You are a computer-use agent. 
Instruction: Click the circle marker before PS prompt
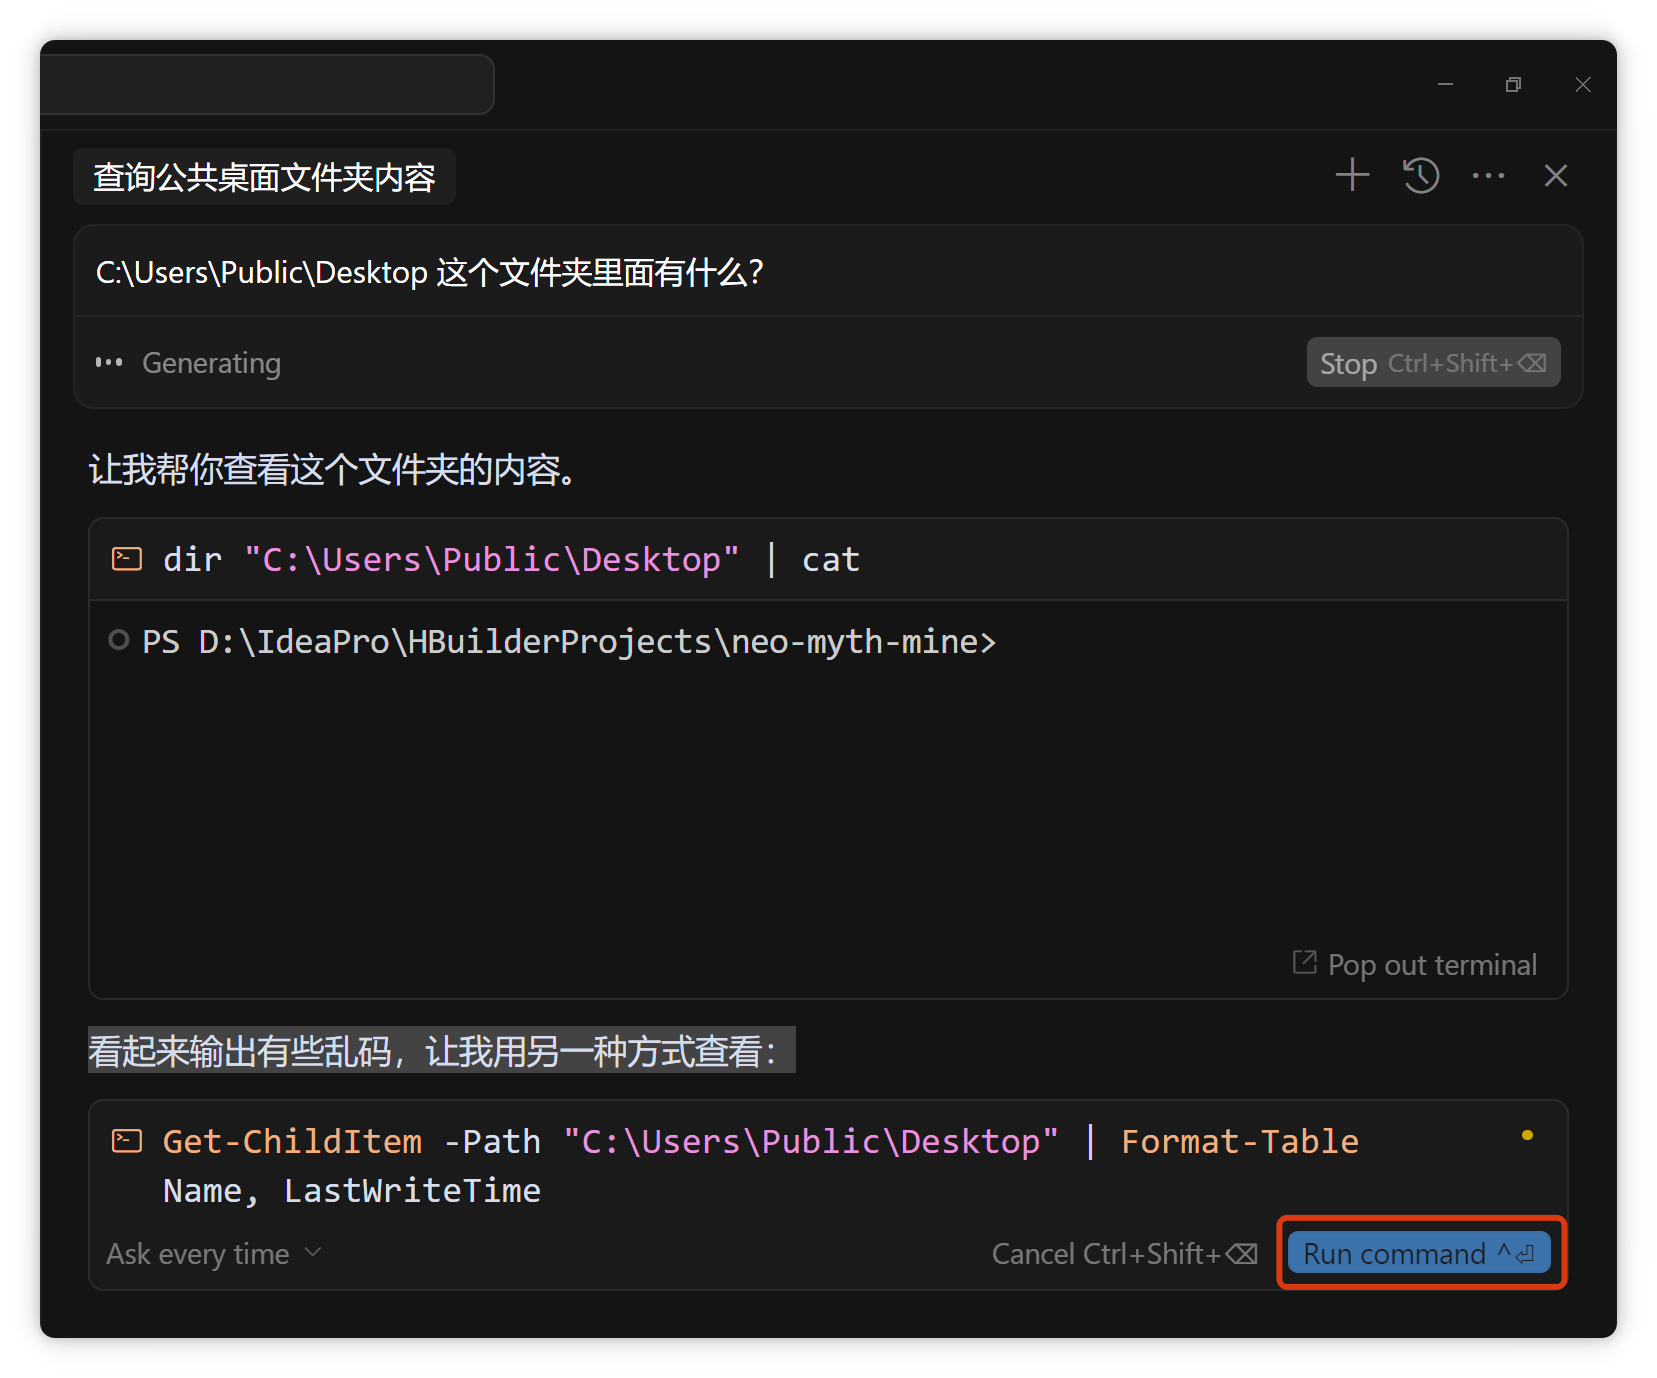(119, 640)
